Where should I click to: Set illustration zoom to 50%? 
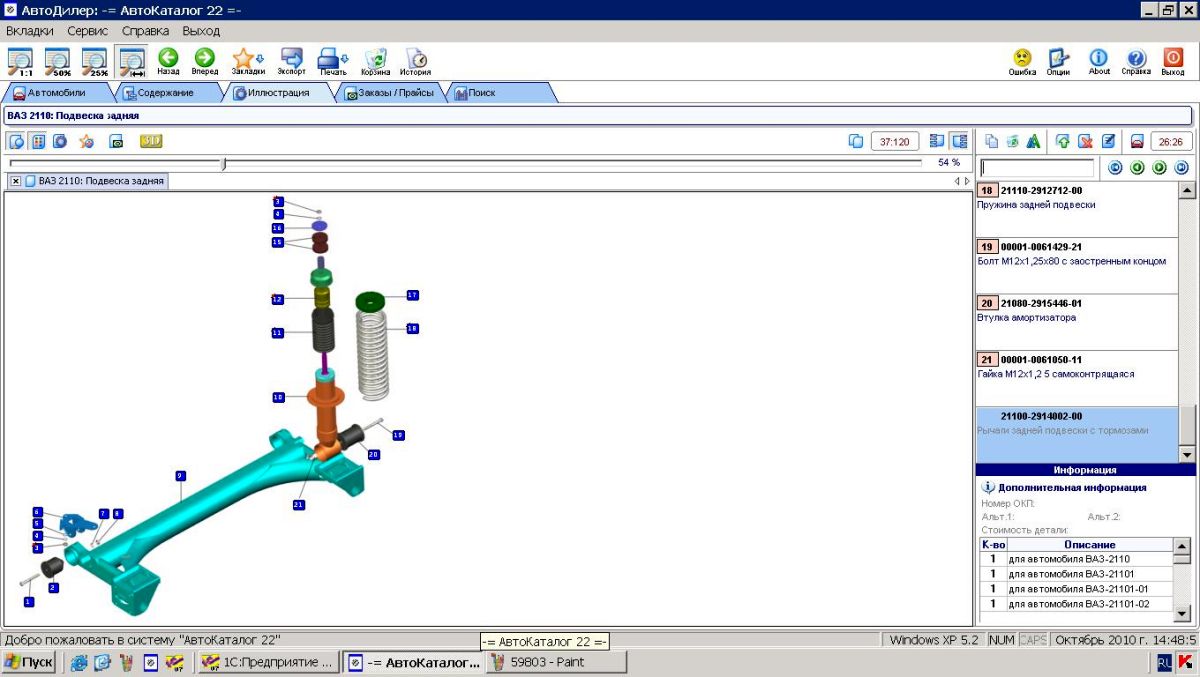click(x=57, y=61)
